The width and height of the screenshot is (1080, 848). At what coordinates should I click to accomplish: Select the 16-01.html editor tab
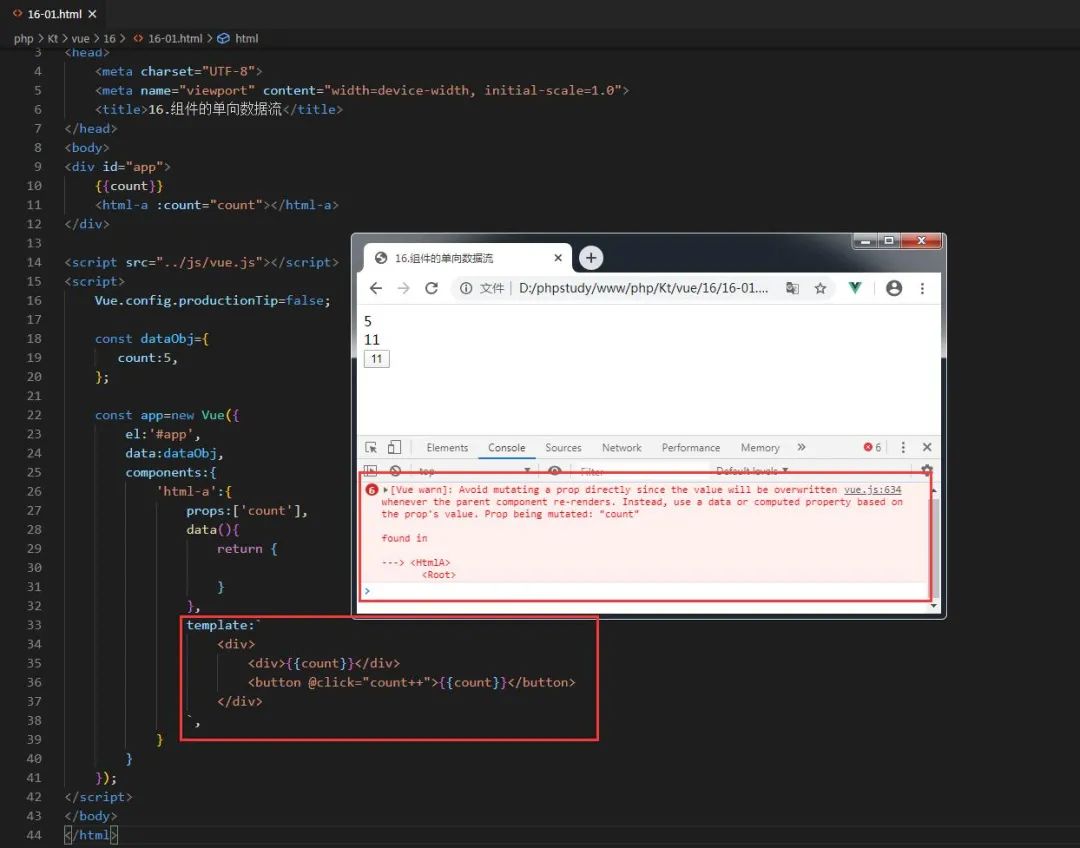pyautogui.click(x=54, y=14)
